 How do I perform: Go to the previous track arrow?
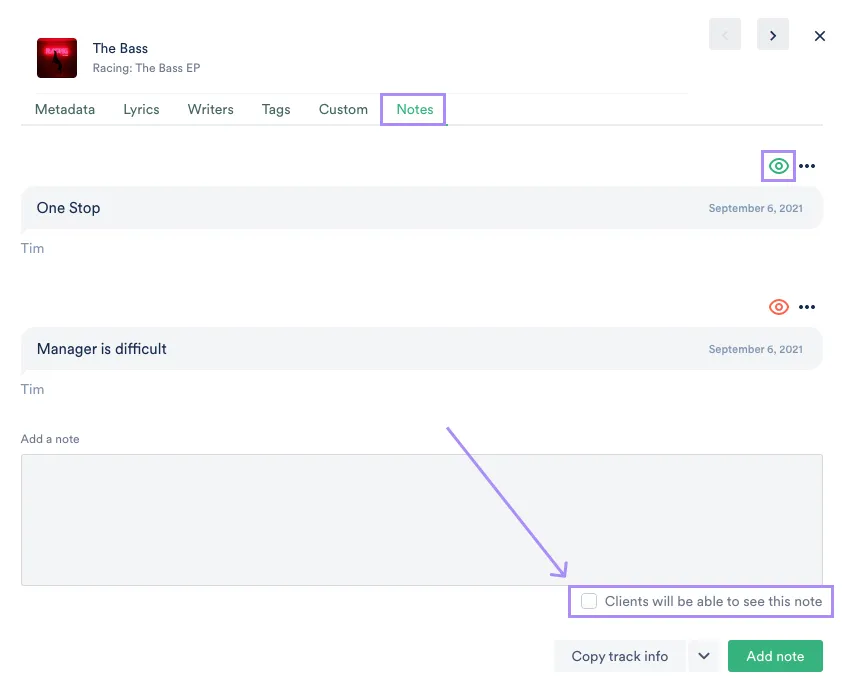(x=725, y=35)
